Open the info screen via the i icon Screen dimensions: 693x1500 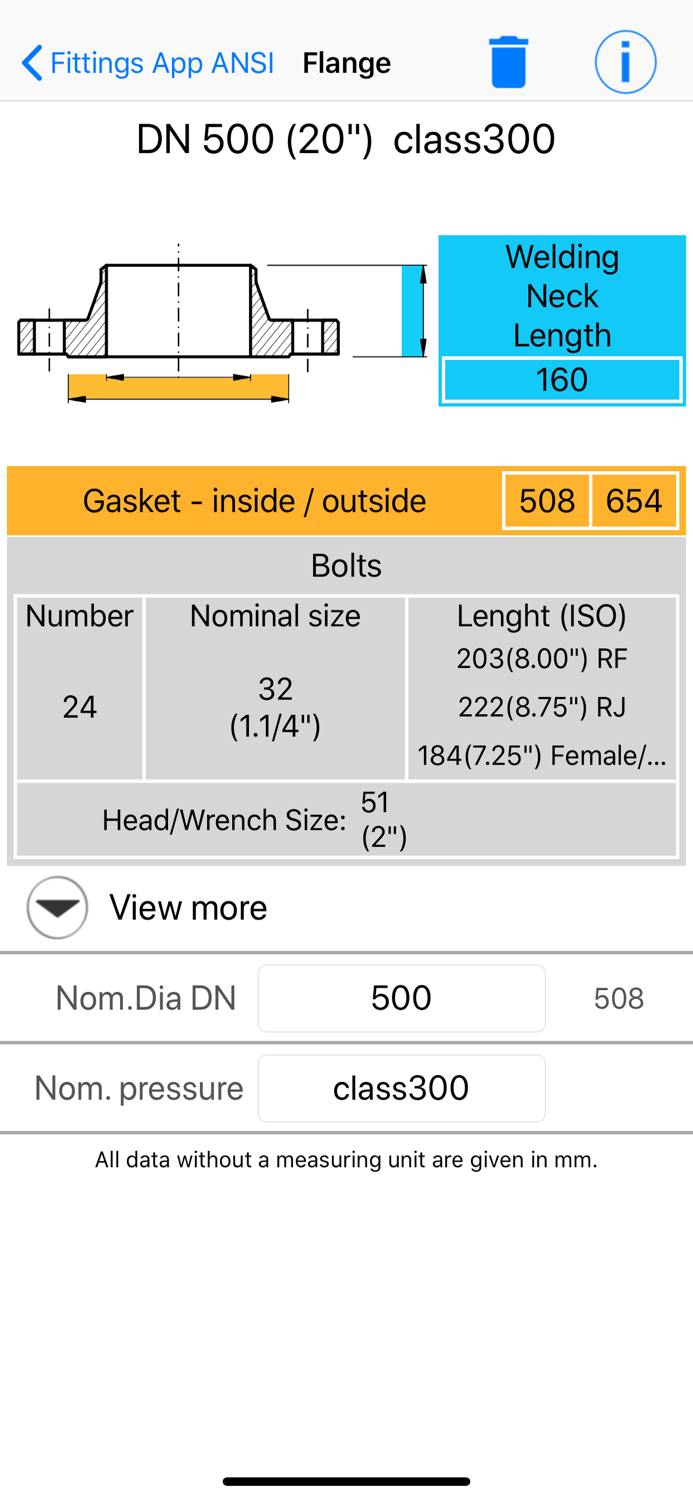[625, 61]
